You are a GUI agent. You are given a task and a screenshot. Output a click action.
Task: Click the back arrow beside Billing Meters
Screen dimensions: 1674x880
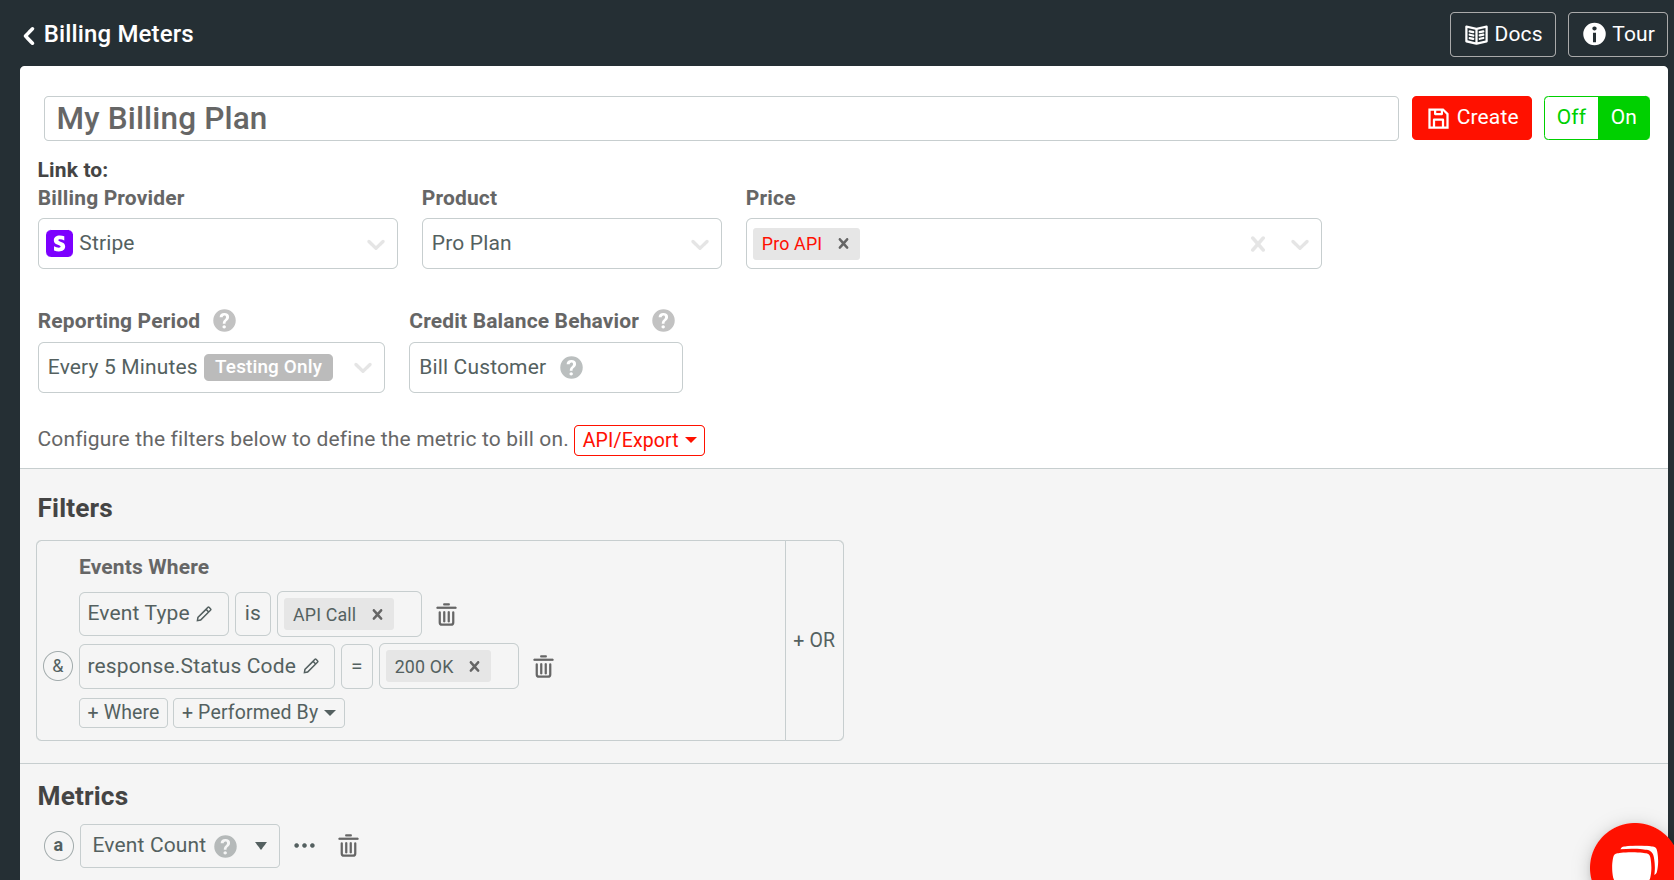[29, 35]
